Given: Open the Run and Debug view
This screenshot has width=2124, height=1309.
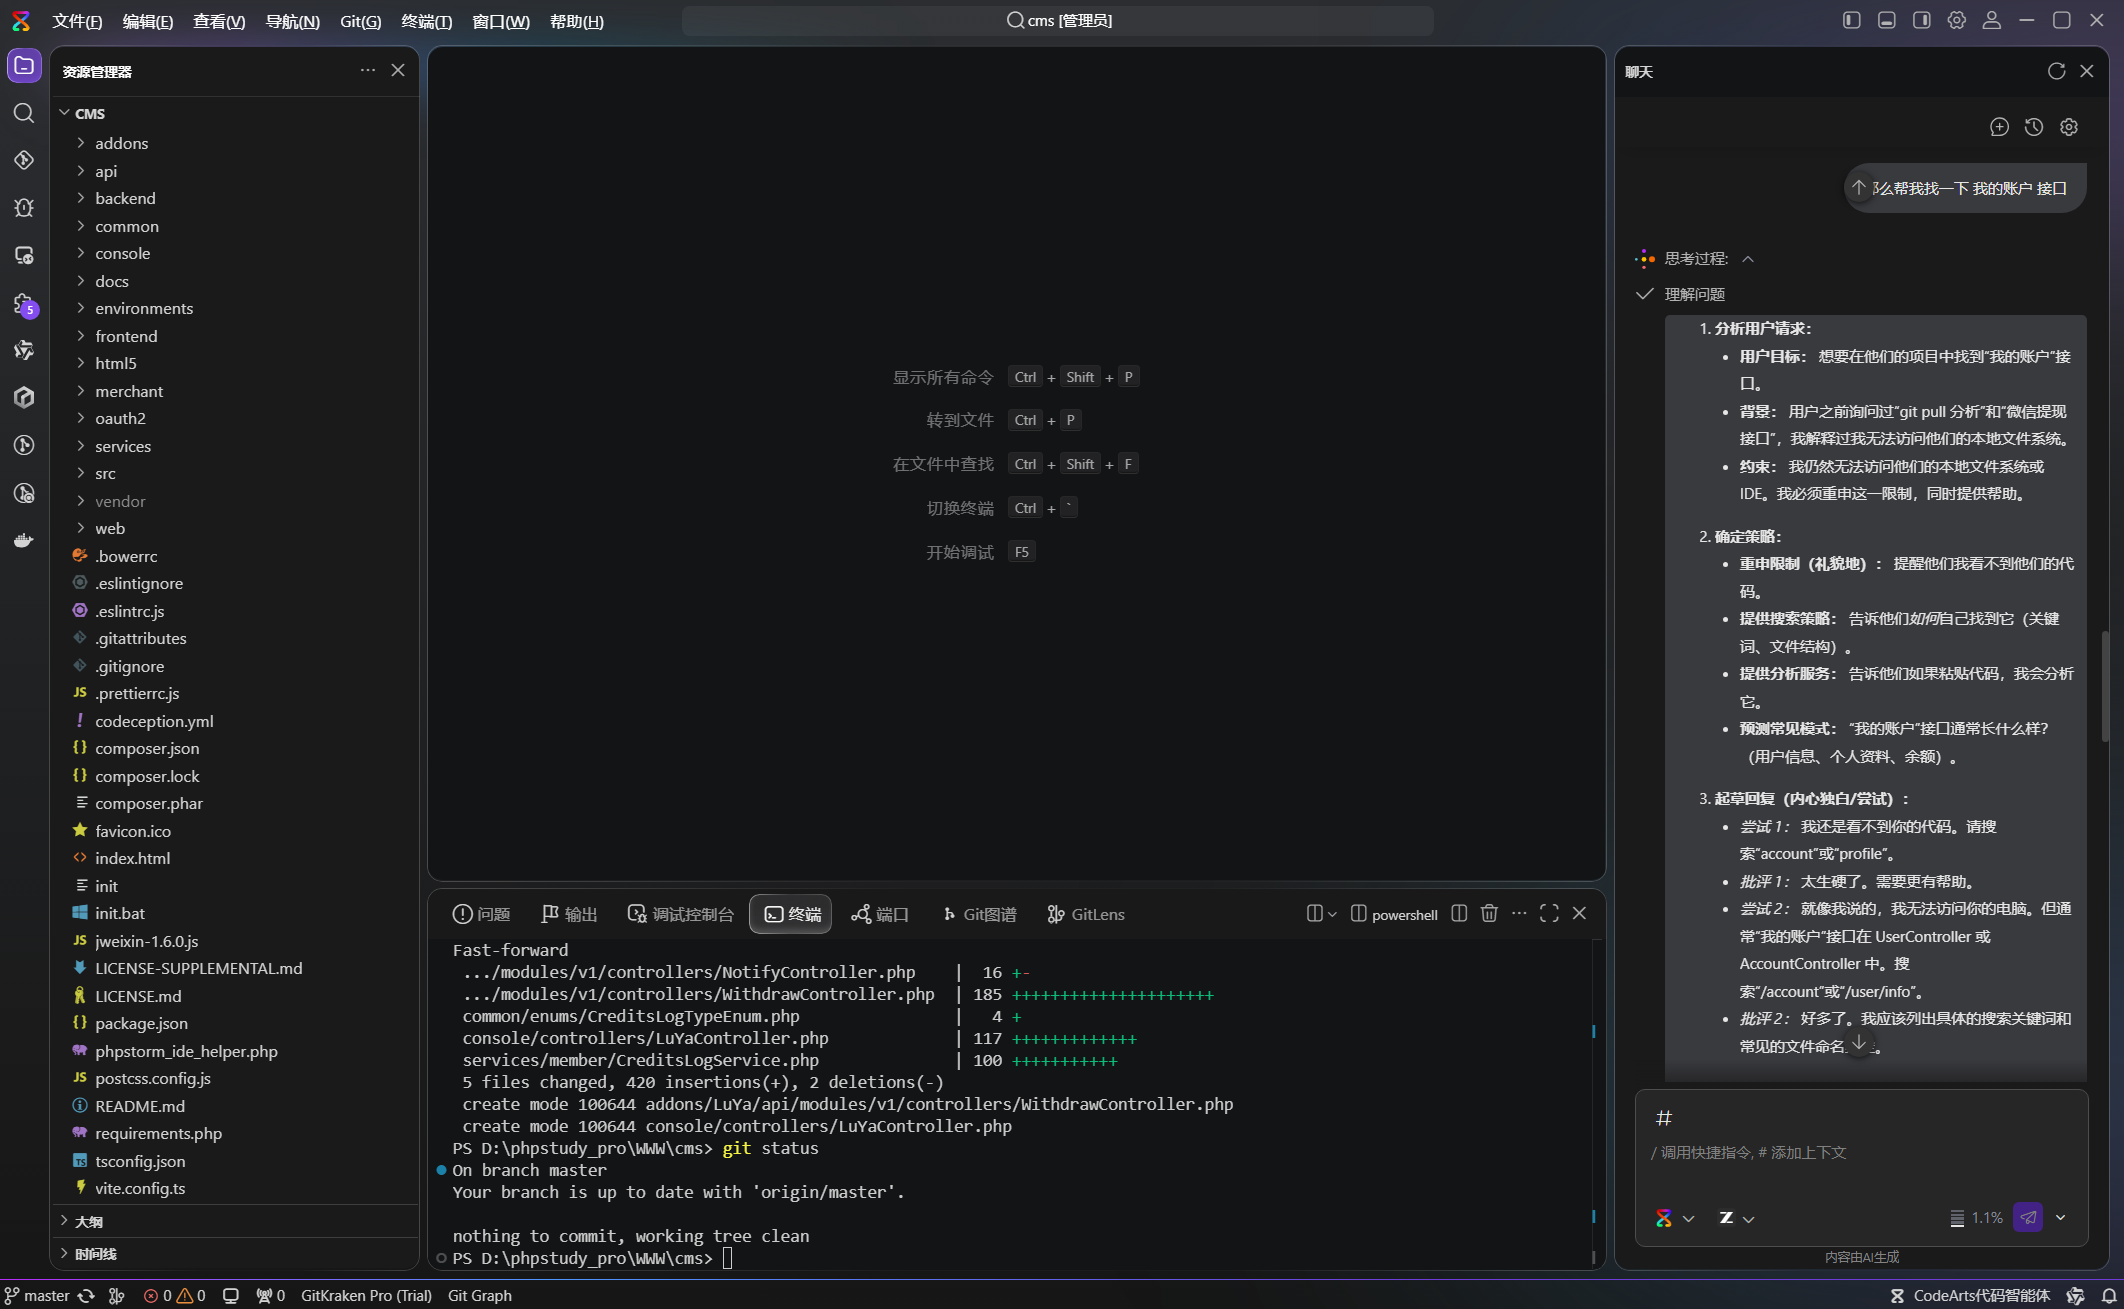Looking at the screenshot, I should [24, 208].
